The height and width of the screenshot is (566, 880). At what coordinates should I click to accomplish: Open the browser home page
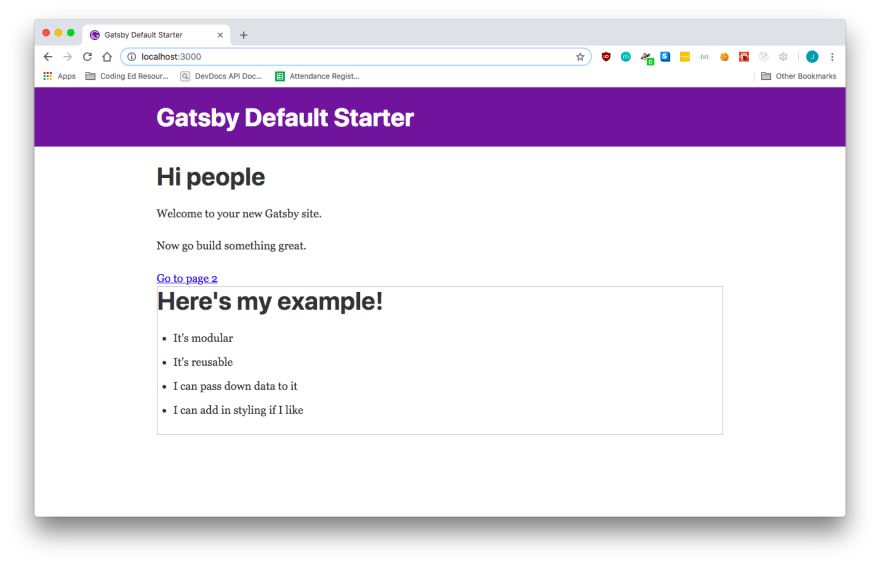107,57
